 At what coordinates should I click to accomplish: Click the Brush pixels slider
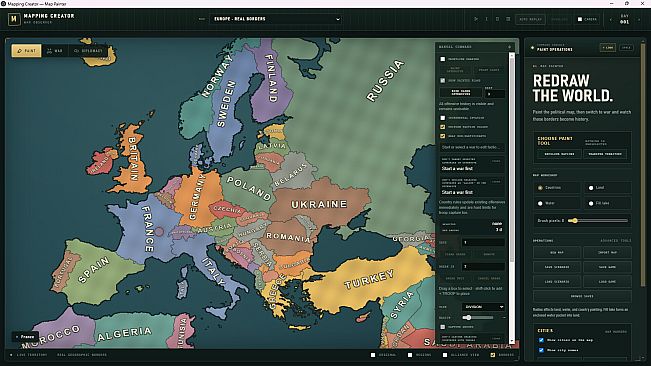point(598,221)
